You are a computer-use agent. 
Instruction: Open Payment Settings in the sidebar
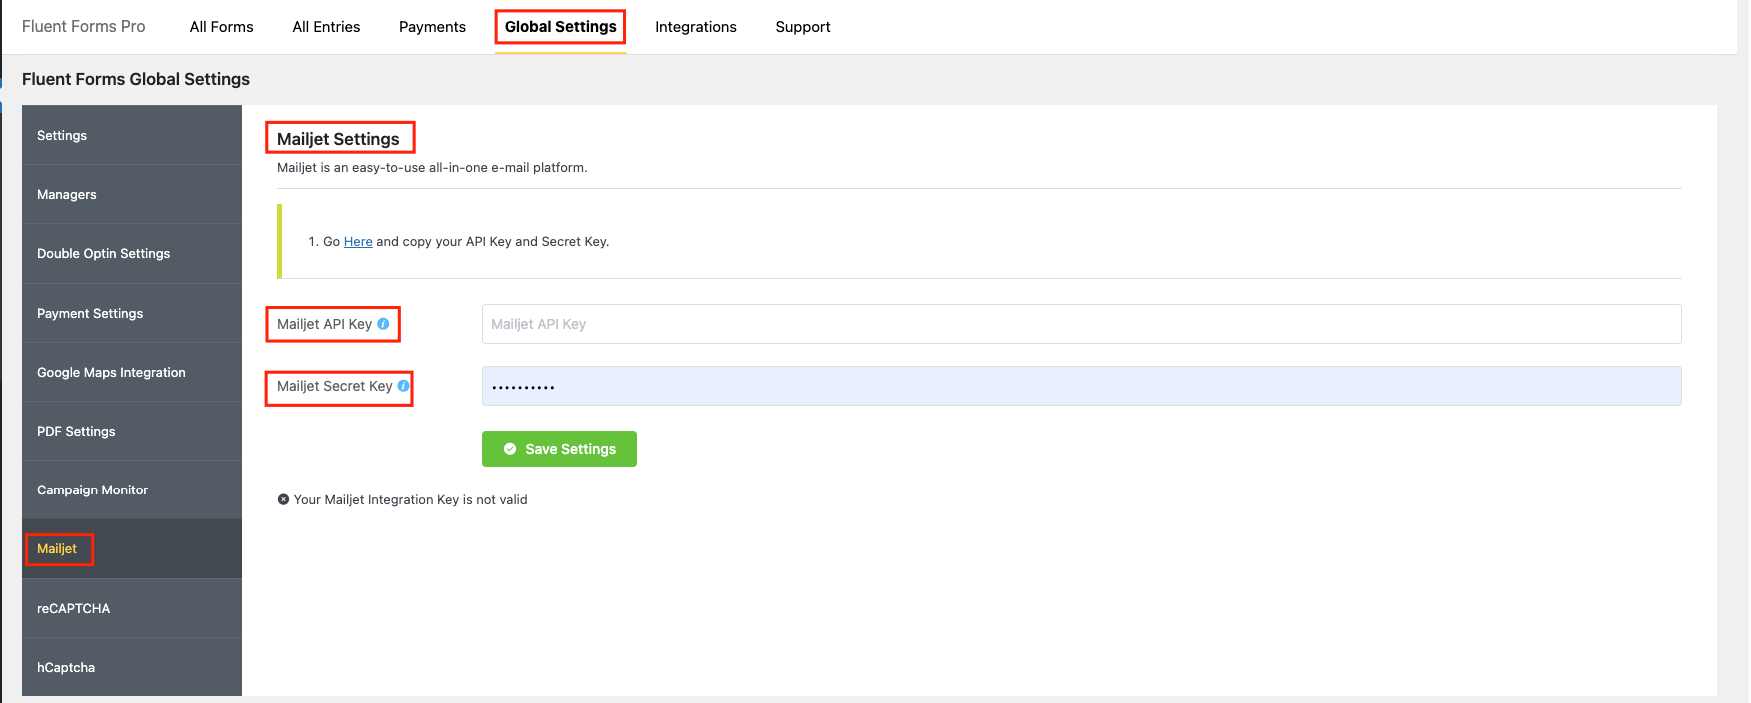tap(132, 313)
